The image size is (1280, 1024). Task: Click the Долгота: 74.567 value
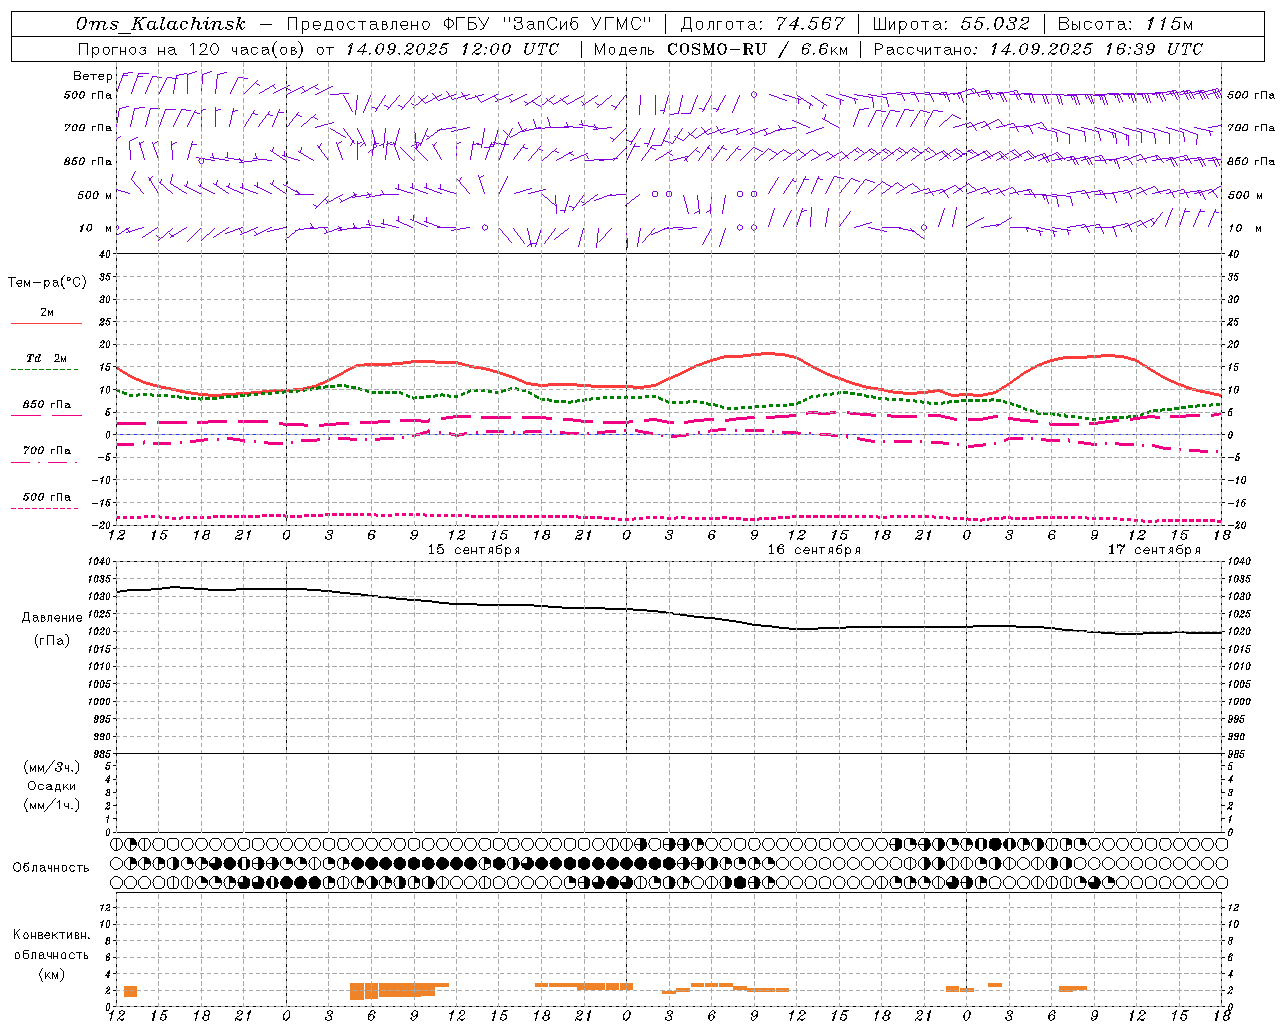coord(763,24)
